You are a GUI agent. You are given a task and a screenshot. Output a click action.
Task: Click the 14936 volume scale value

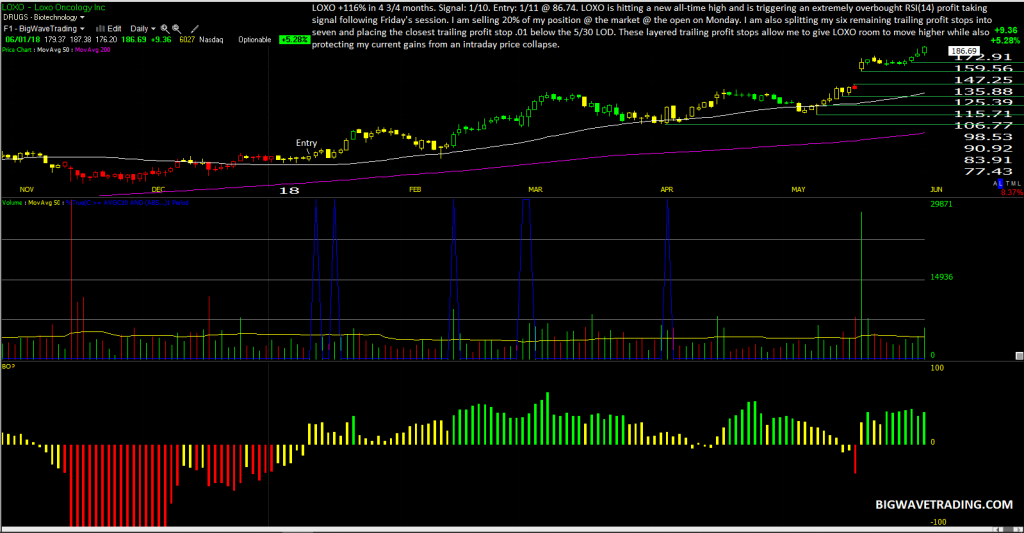coord(942,277)
